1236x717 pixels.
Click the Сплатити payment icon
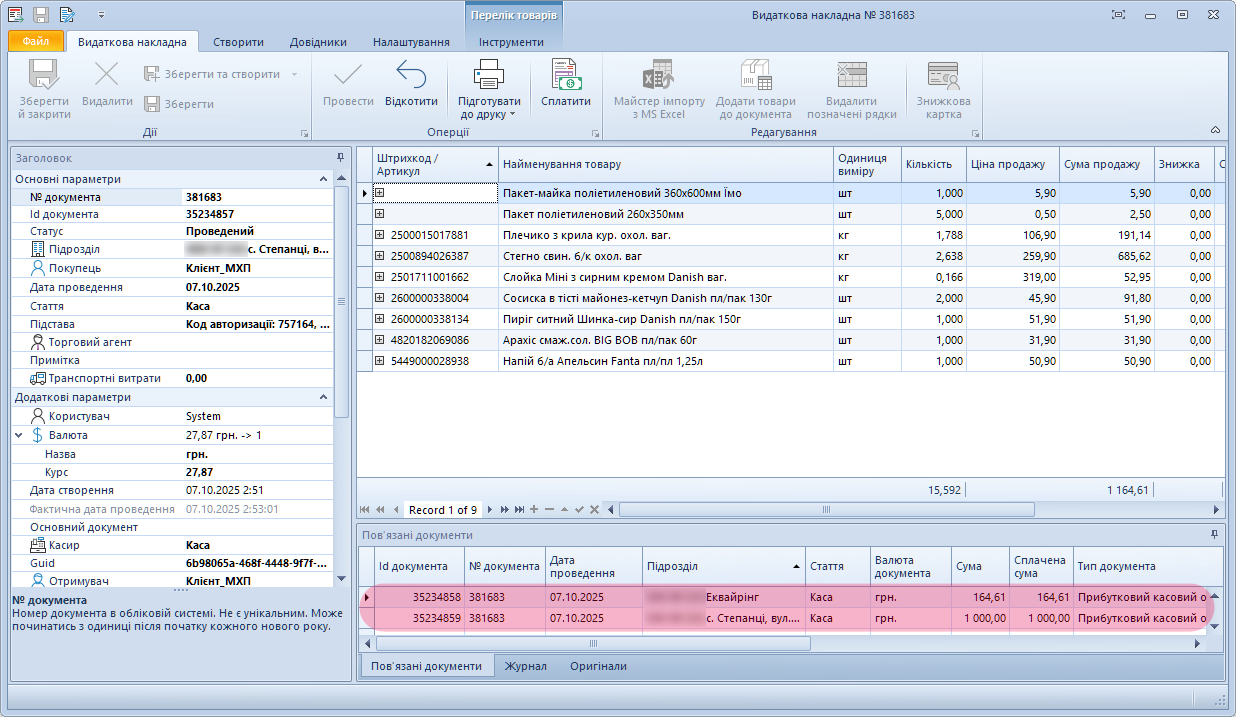click(566, 76)
